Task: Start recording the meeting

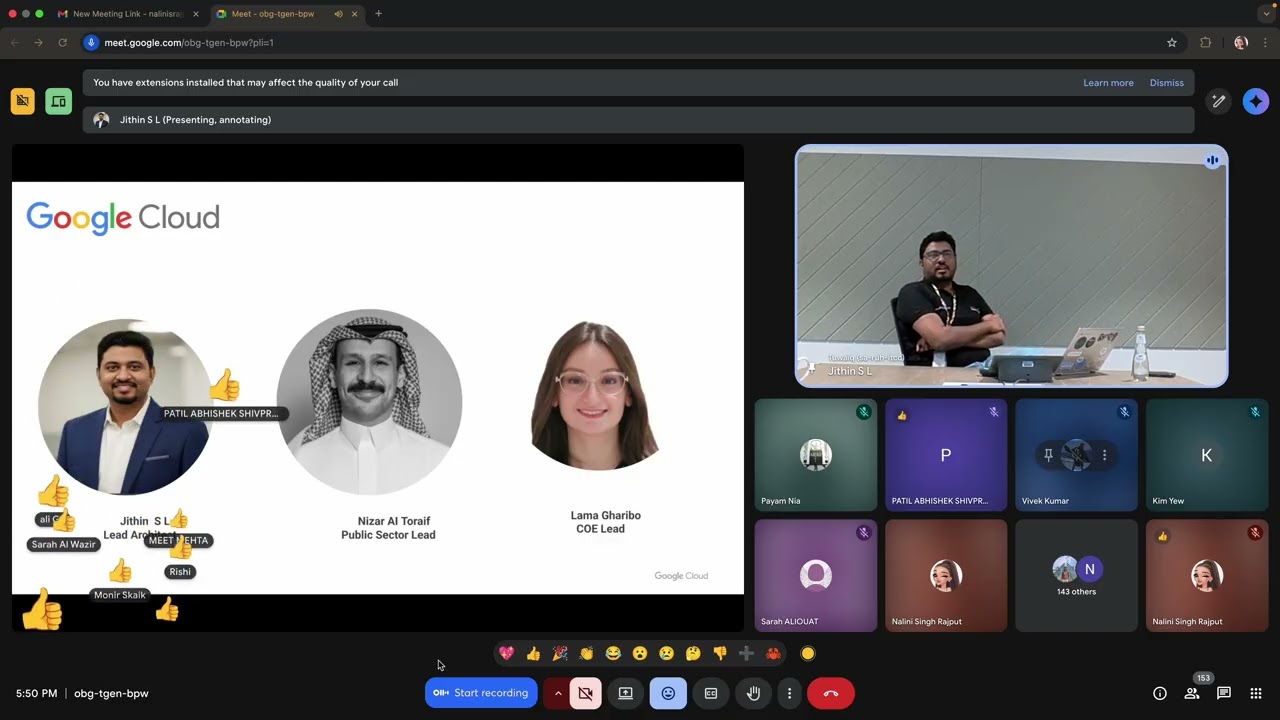Action: click(481, 693)
